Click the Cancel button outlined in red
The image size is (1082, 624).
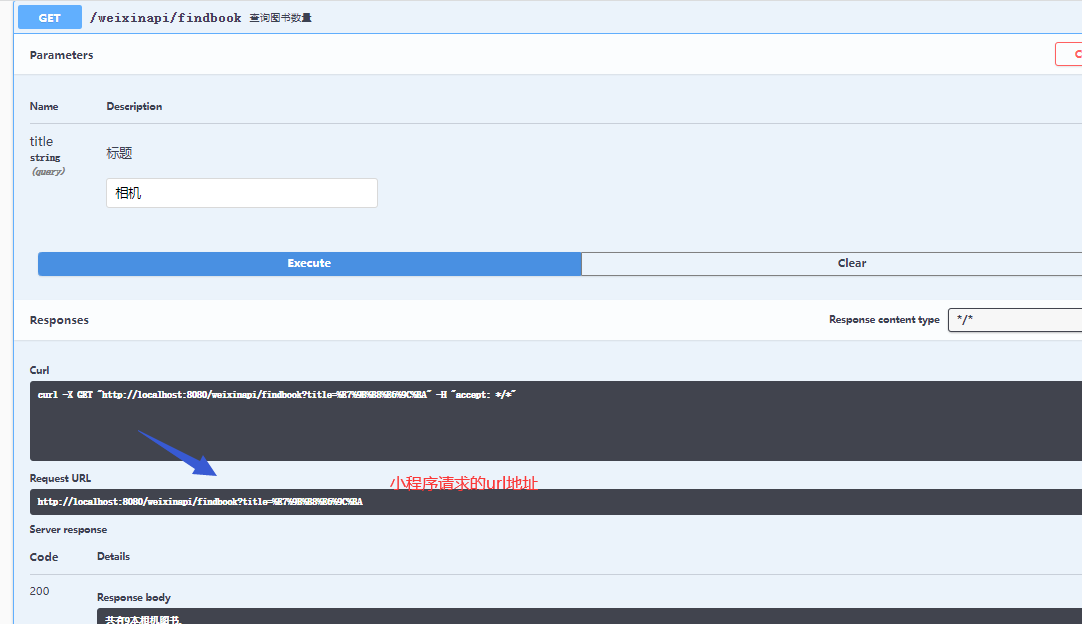click(x=1069, y=54)
